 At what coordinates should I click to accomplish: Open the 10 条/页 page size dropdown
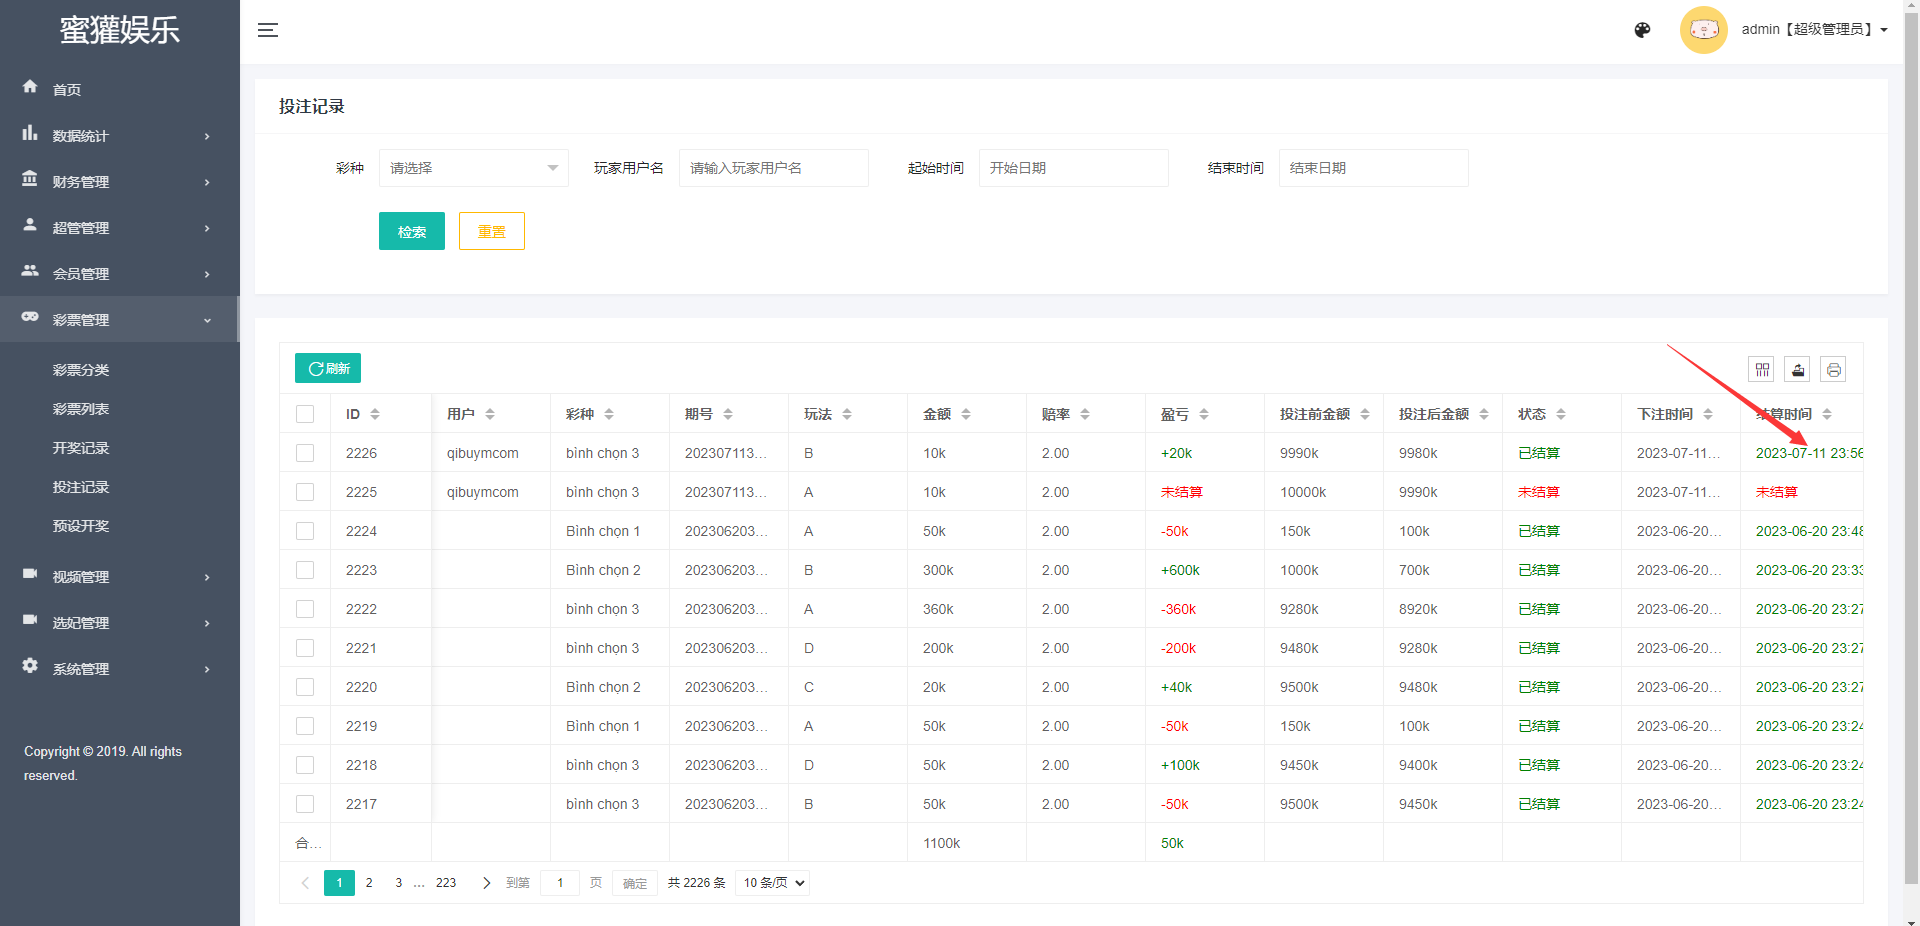click(773, 883)
